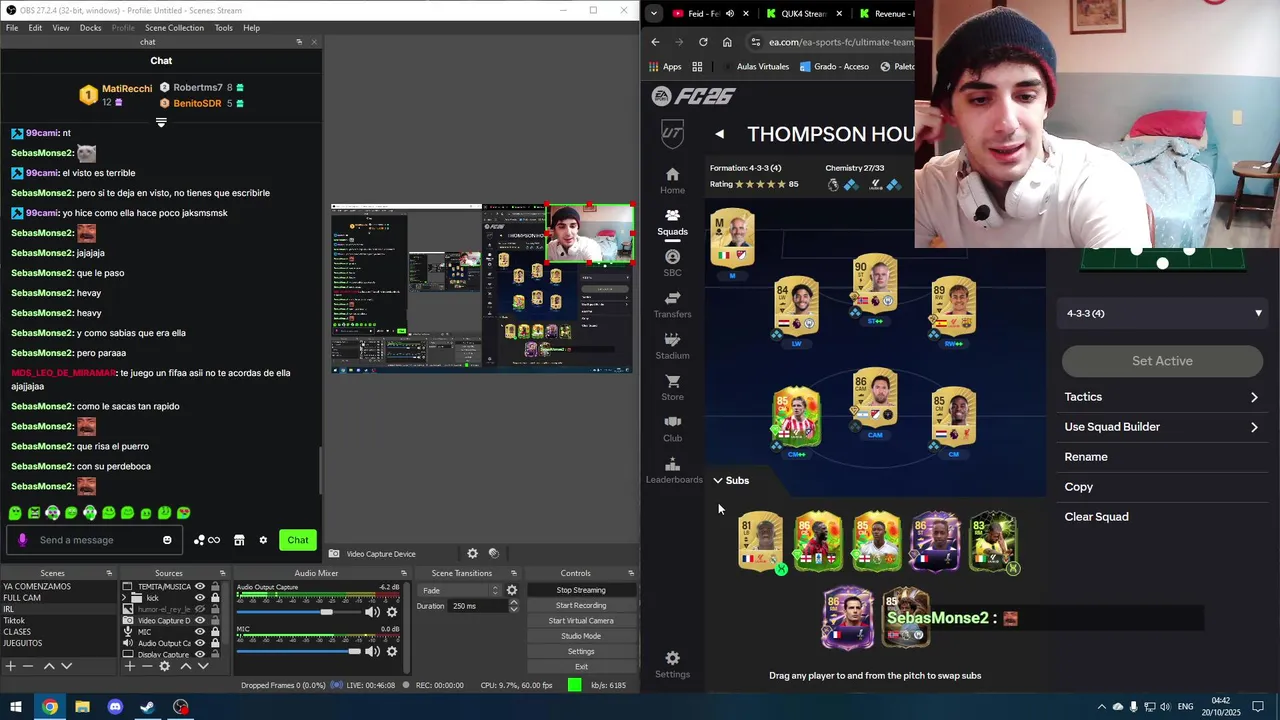Screen dimensions: 1280x720
Task: Click Stop Streaming in OBS Controls
Action: [x=581, y=590]
